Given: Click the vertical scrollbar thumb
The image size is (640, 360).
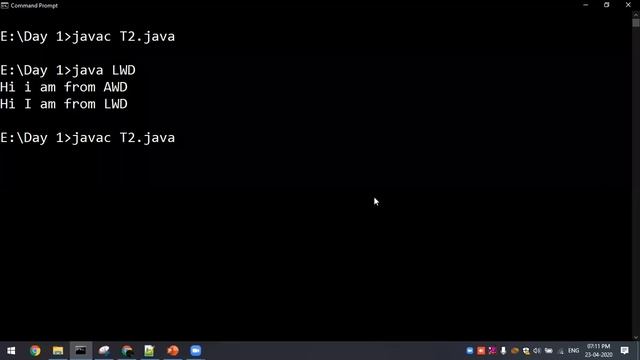Looking at the screenshot, I should tap(636, 23).
